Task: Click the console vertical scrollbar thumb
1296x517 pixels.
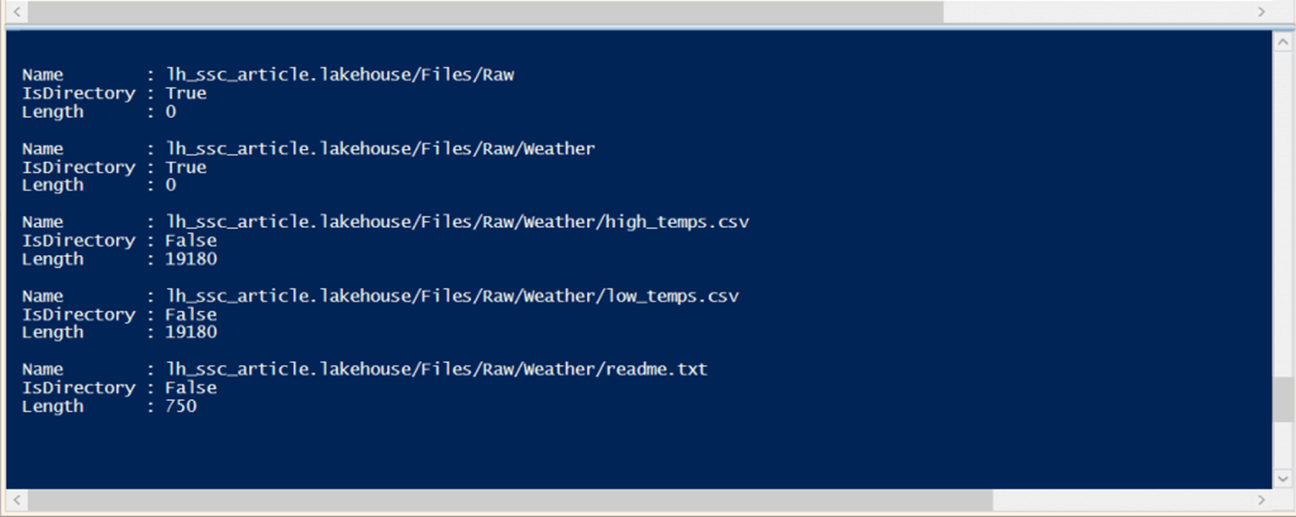Action: pyautogui.click(x=1283, y=399)
